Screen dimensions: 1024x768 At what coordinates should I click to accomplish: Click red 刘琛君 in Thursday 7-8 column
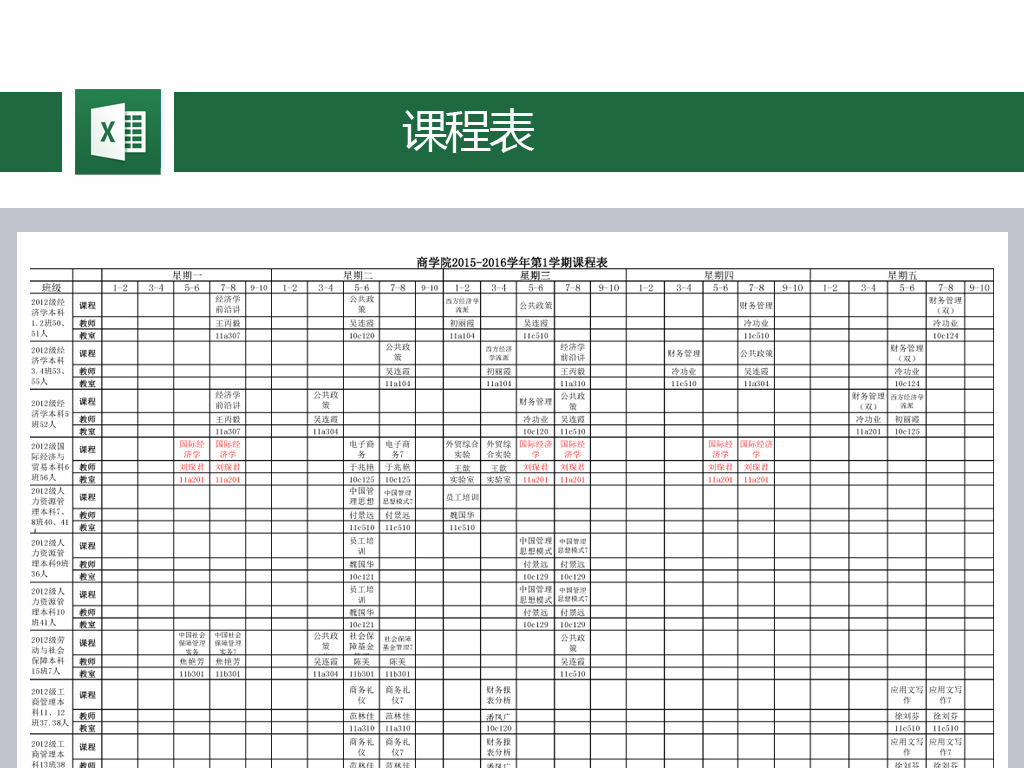pos(756,467)
